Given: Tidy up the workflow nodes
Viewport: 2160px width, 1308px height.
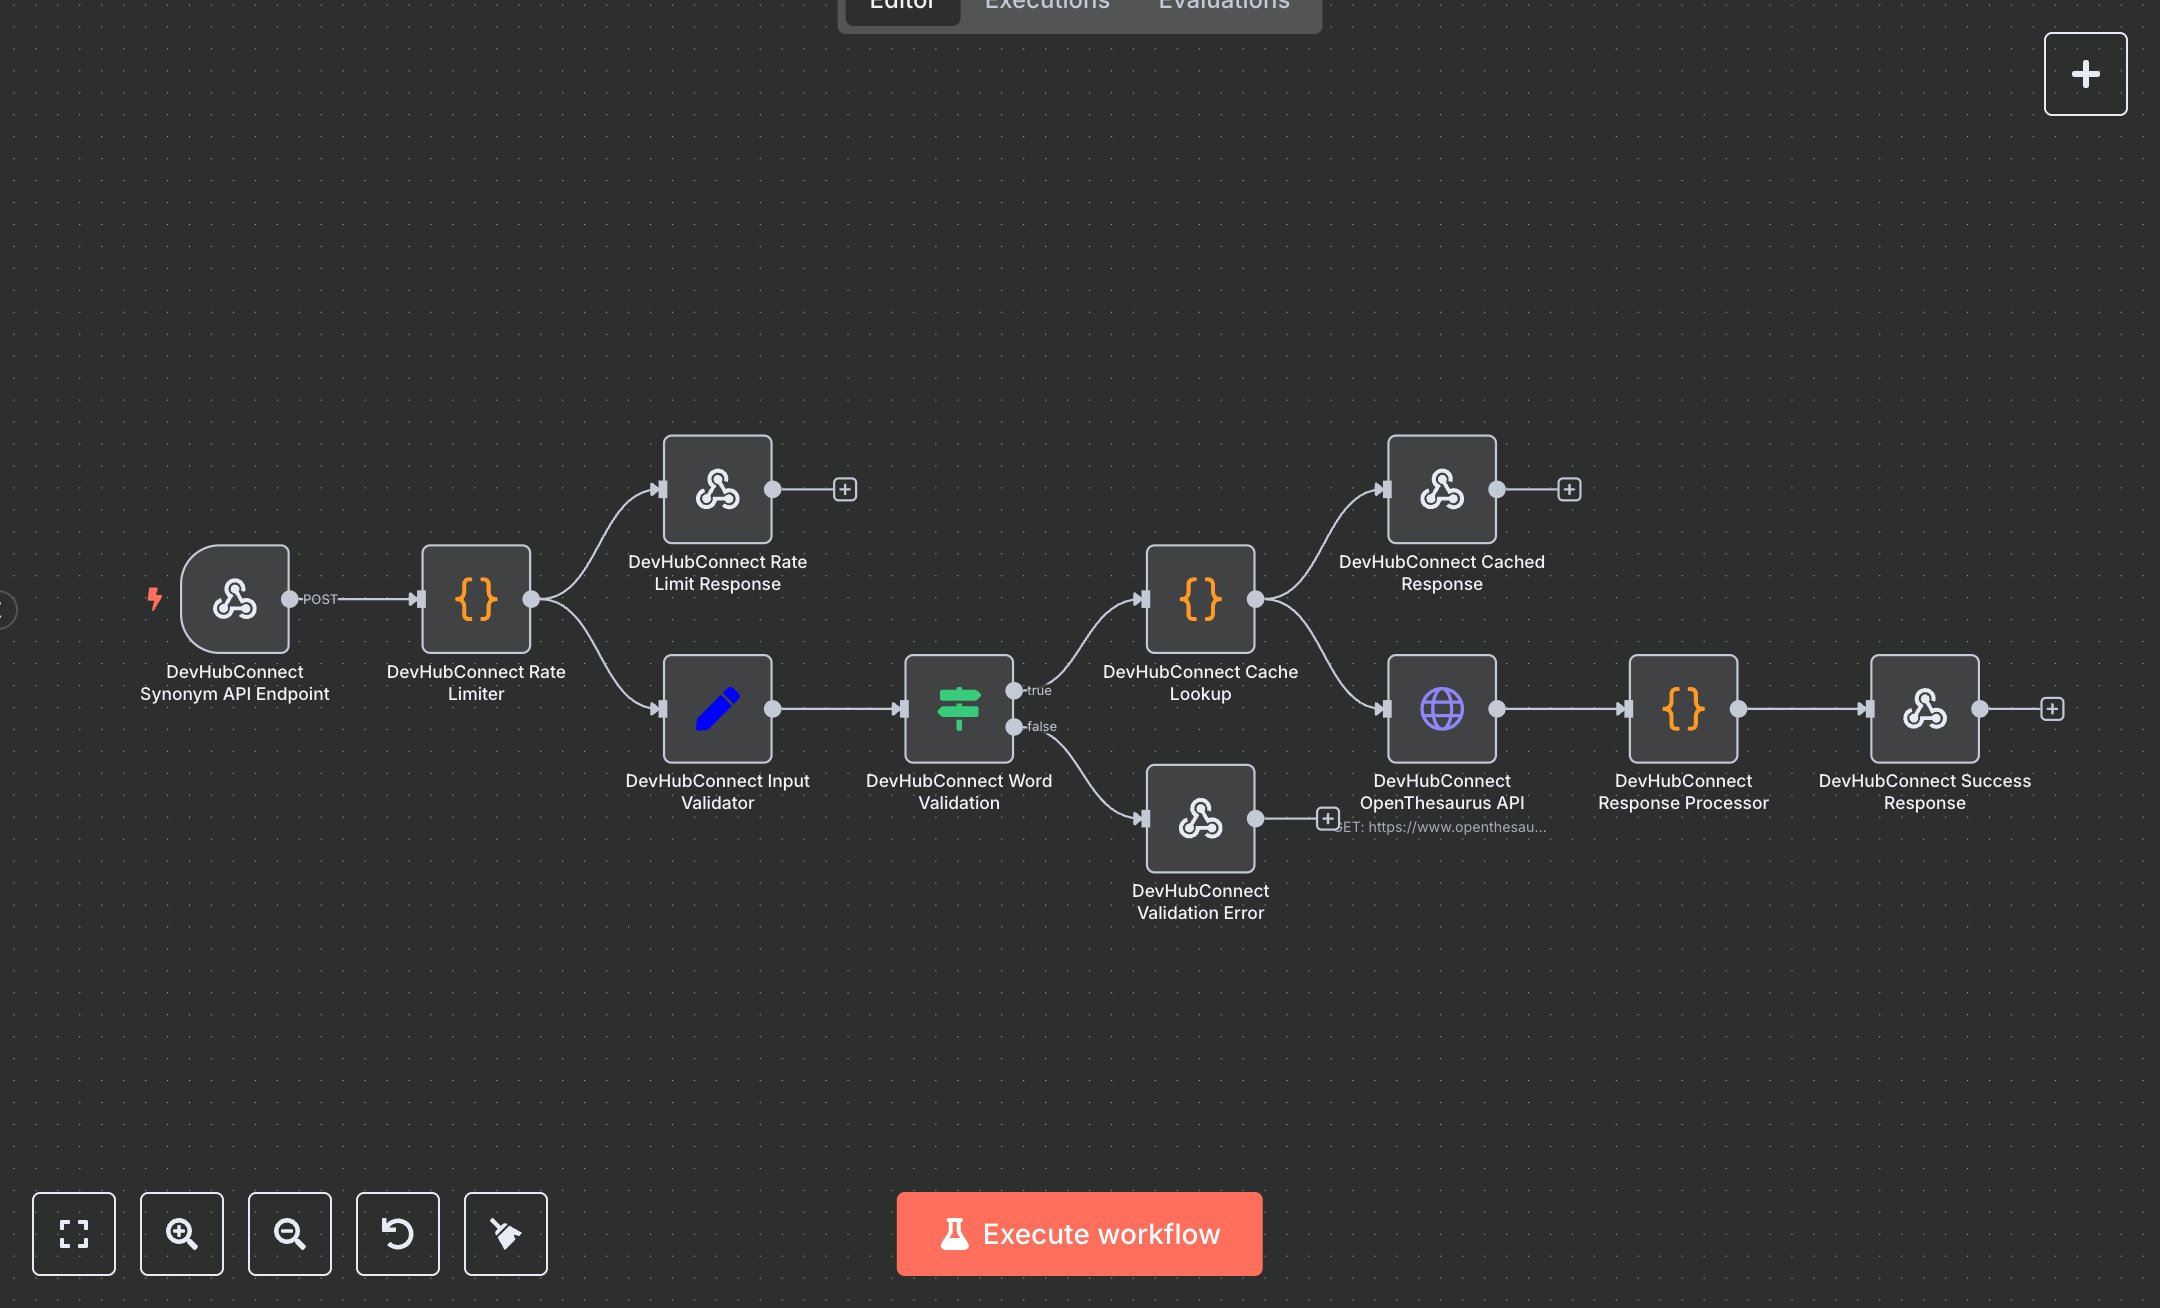Looking at the screenshot, I should tap(506, 1233).
